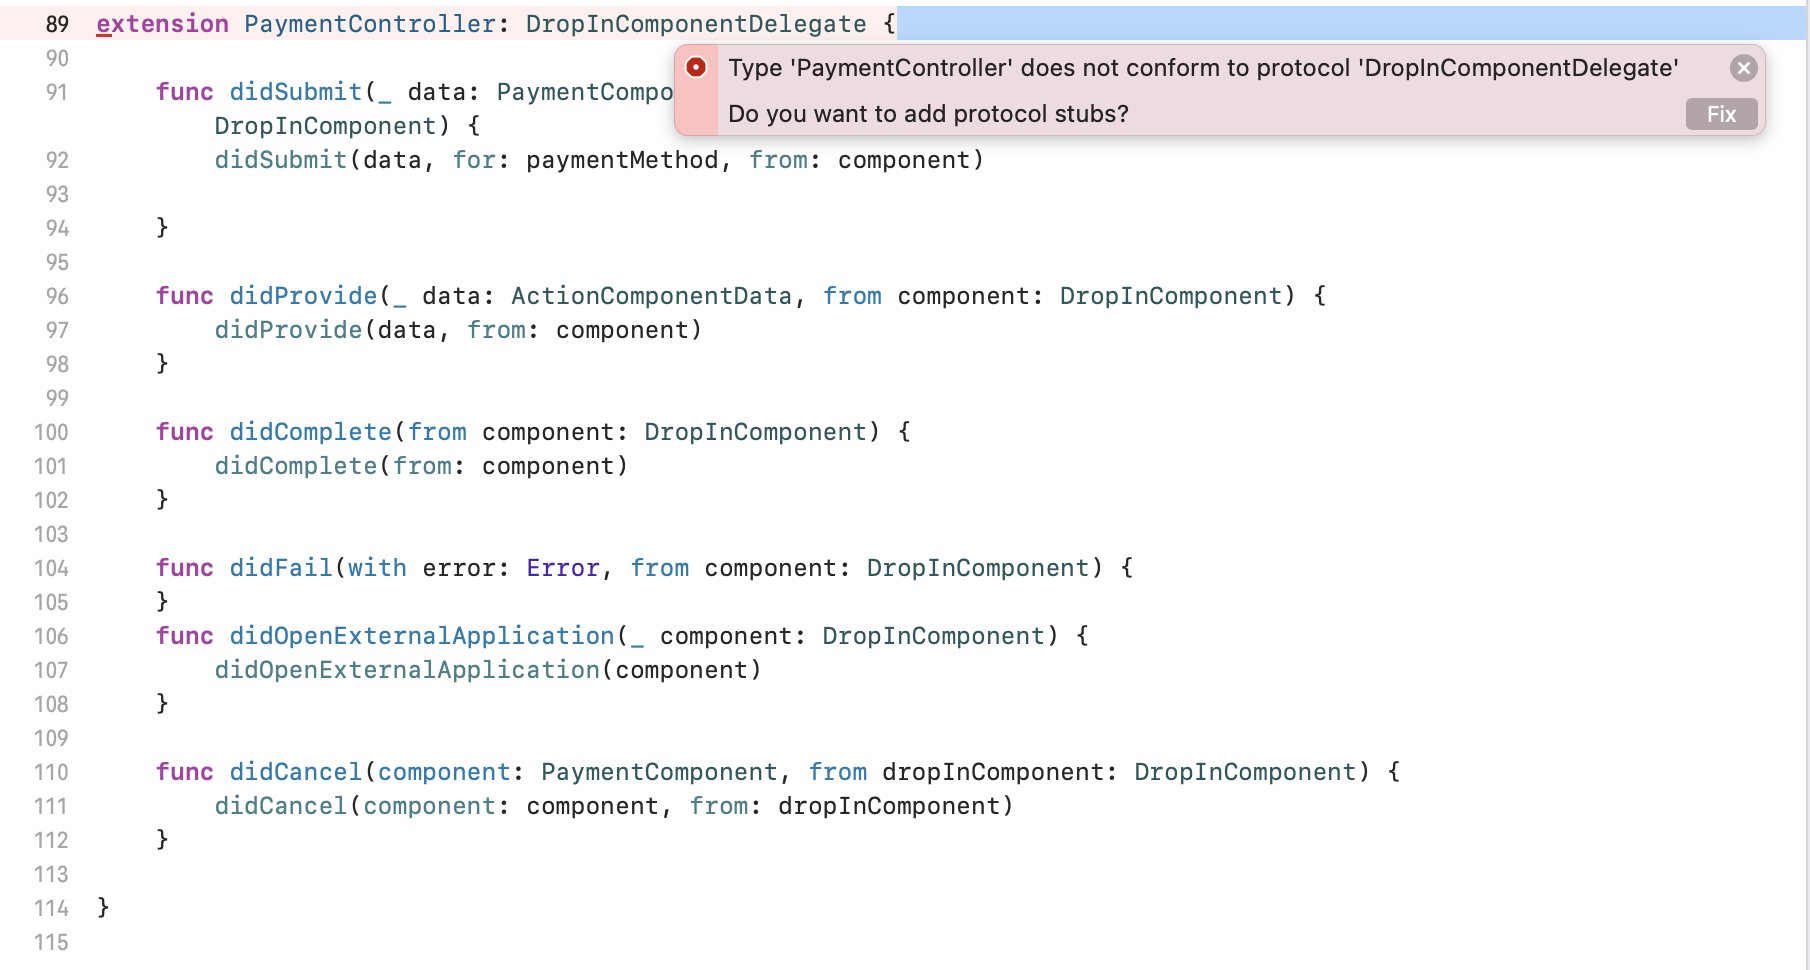Click 'dropInComponent' argument on line 111

(x=889, y=806)
